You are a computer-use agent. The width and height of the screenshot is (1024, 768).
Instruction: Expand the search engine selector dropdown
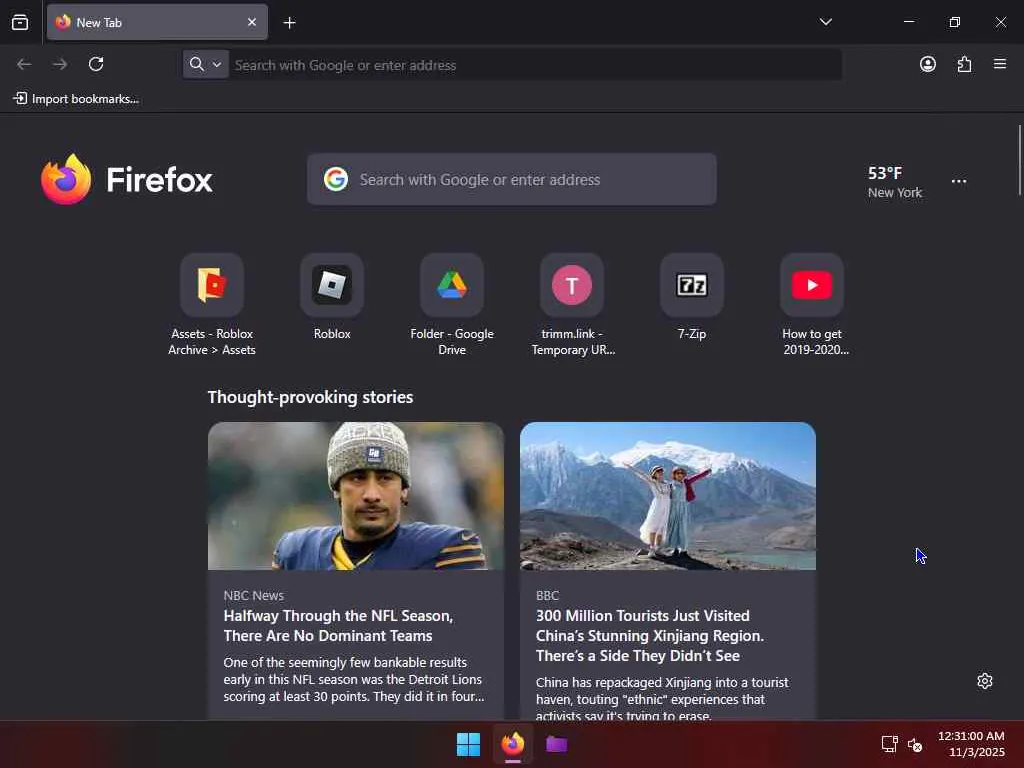206,64
